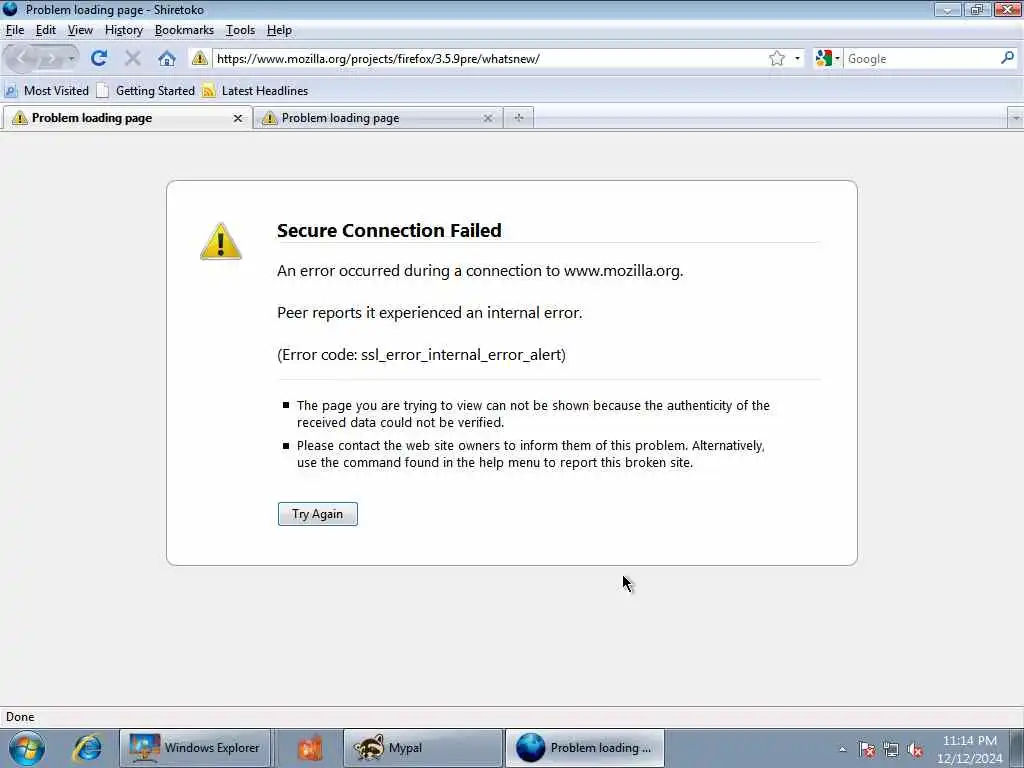Open the Google search engine selector

(x=827, y=59)
